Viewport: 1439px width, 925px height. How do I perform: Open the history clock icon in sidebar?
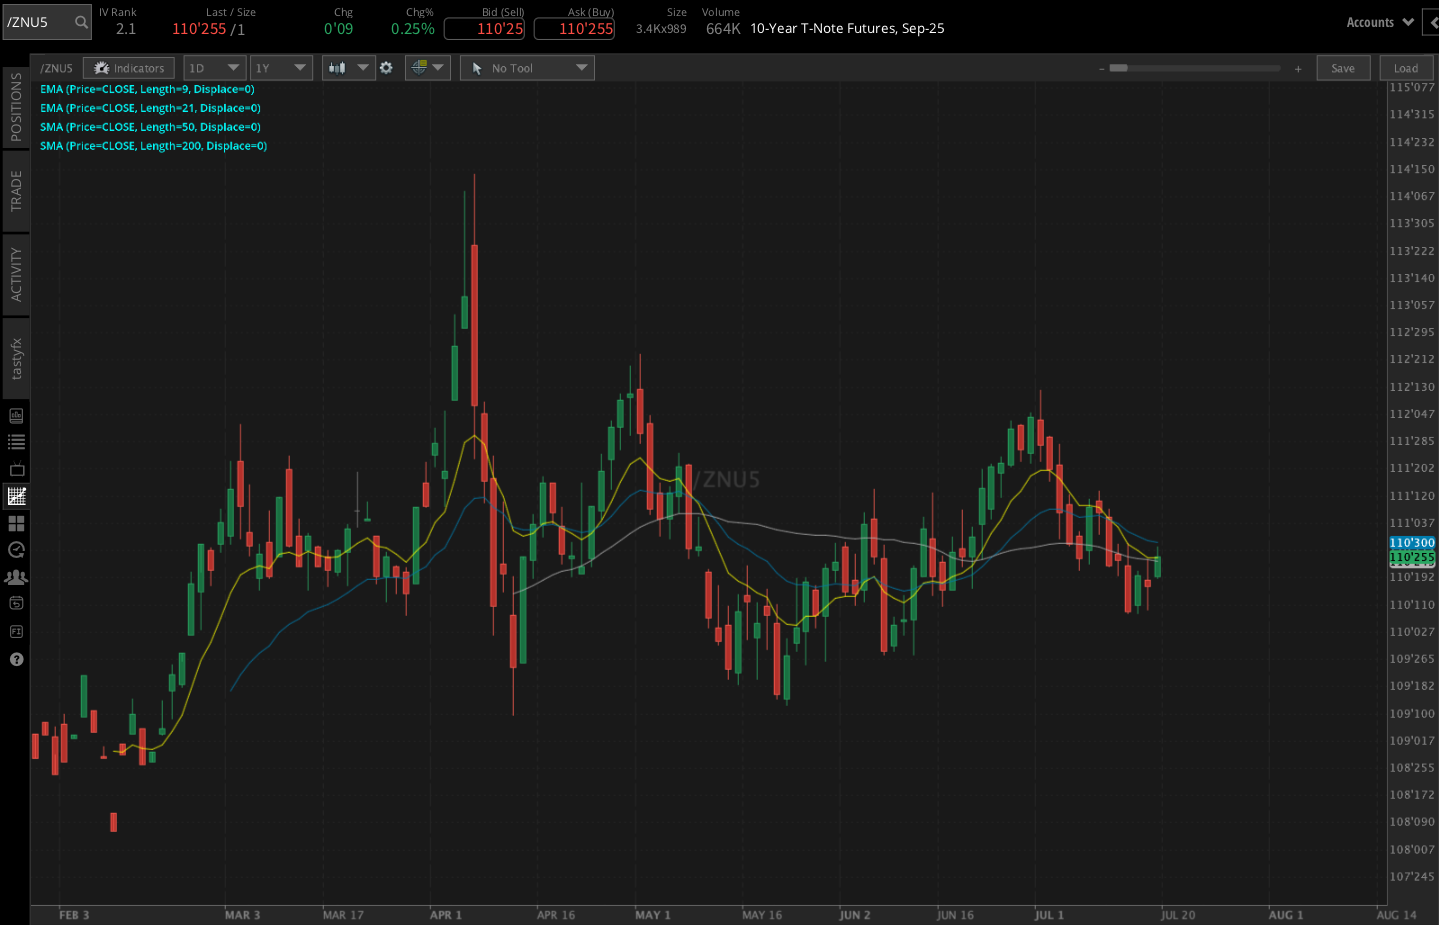tap(15, 550)
